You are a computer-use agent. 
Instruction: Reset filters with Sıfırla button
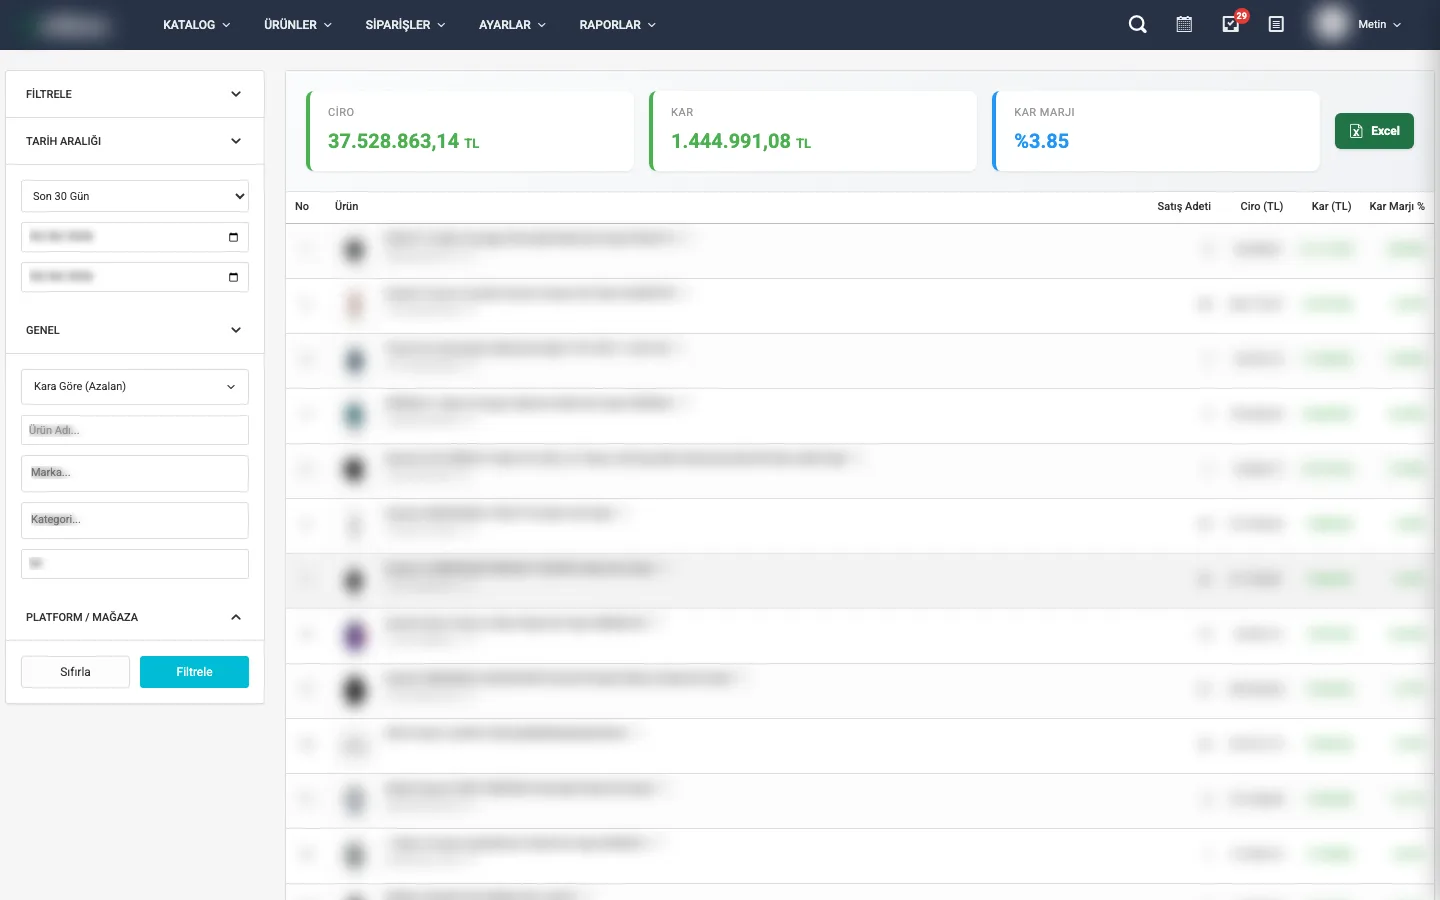(x=75, y=672)
